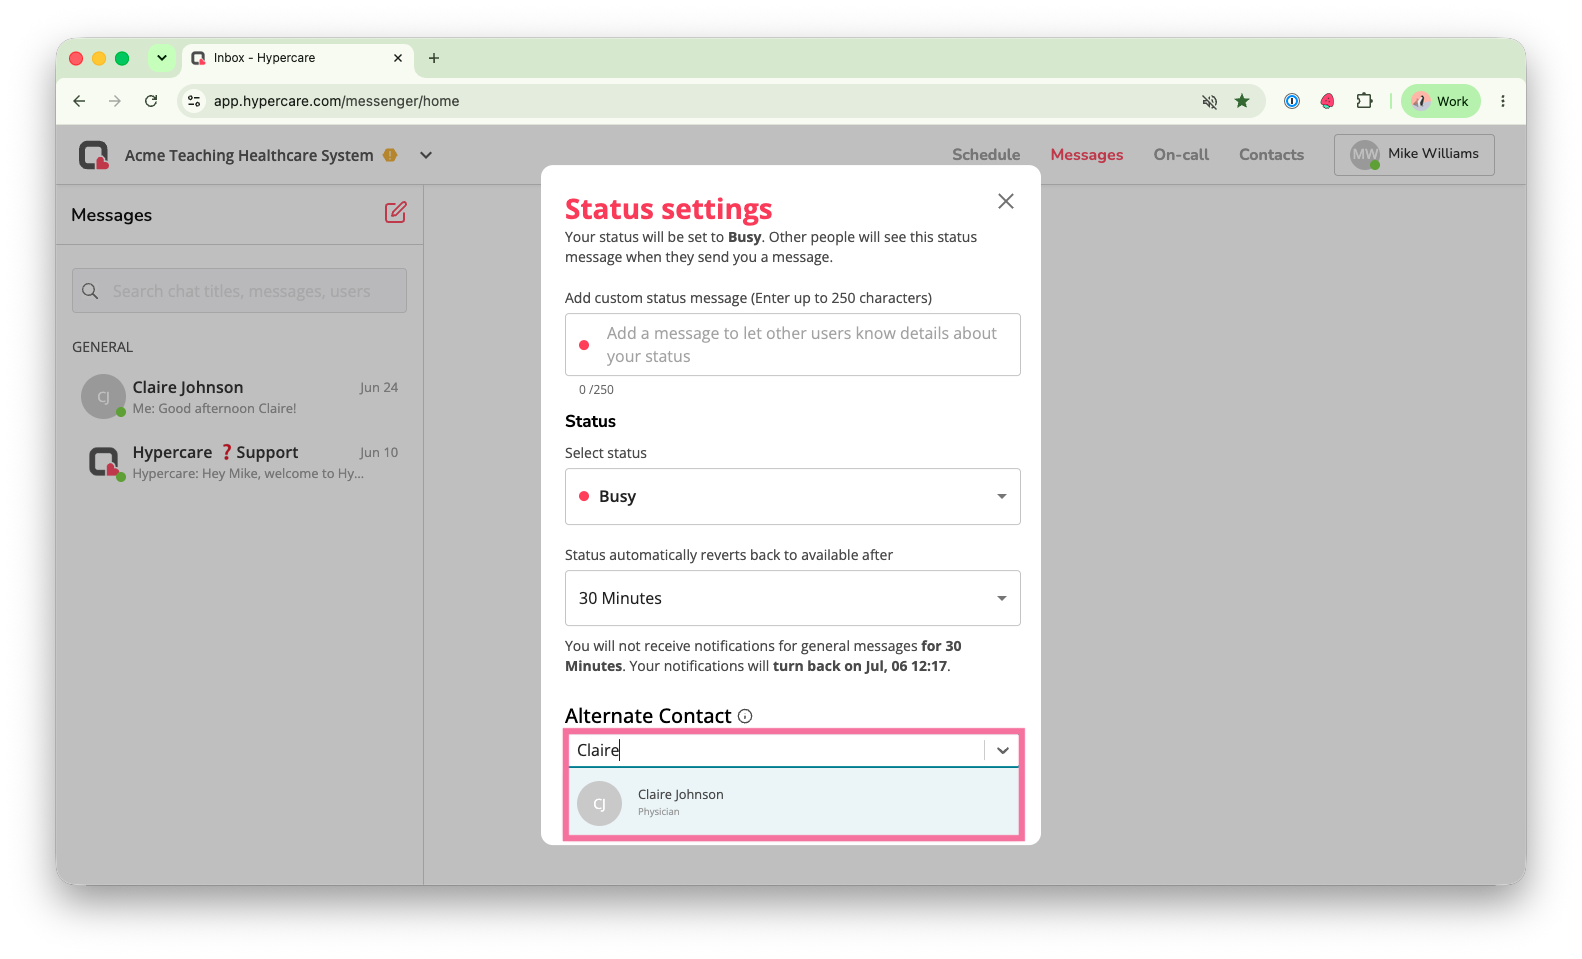
Task: Click the Status settings heading
Action: point(669,209)
